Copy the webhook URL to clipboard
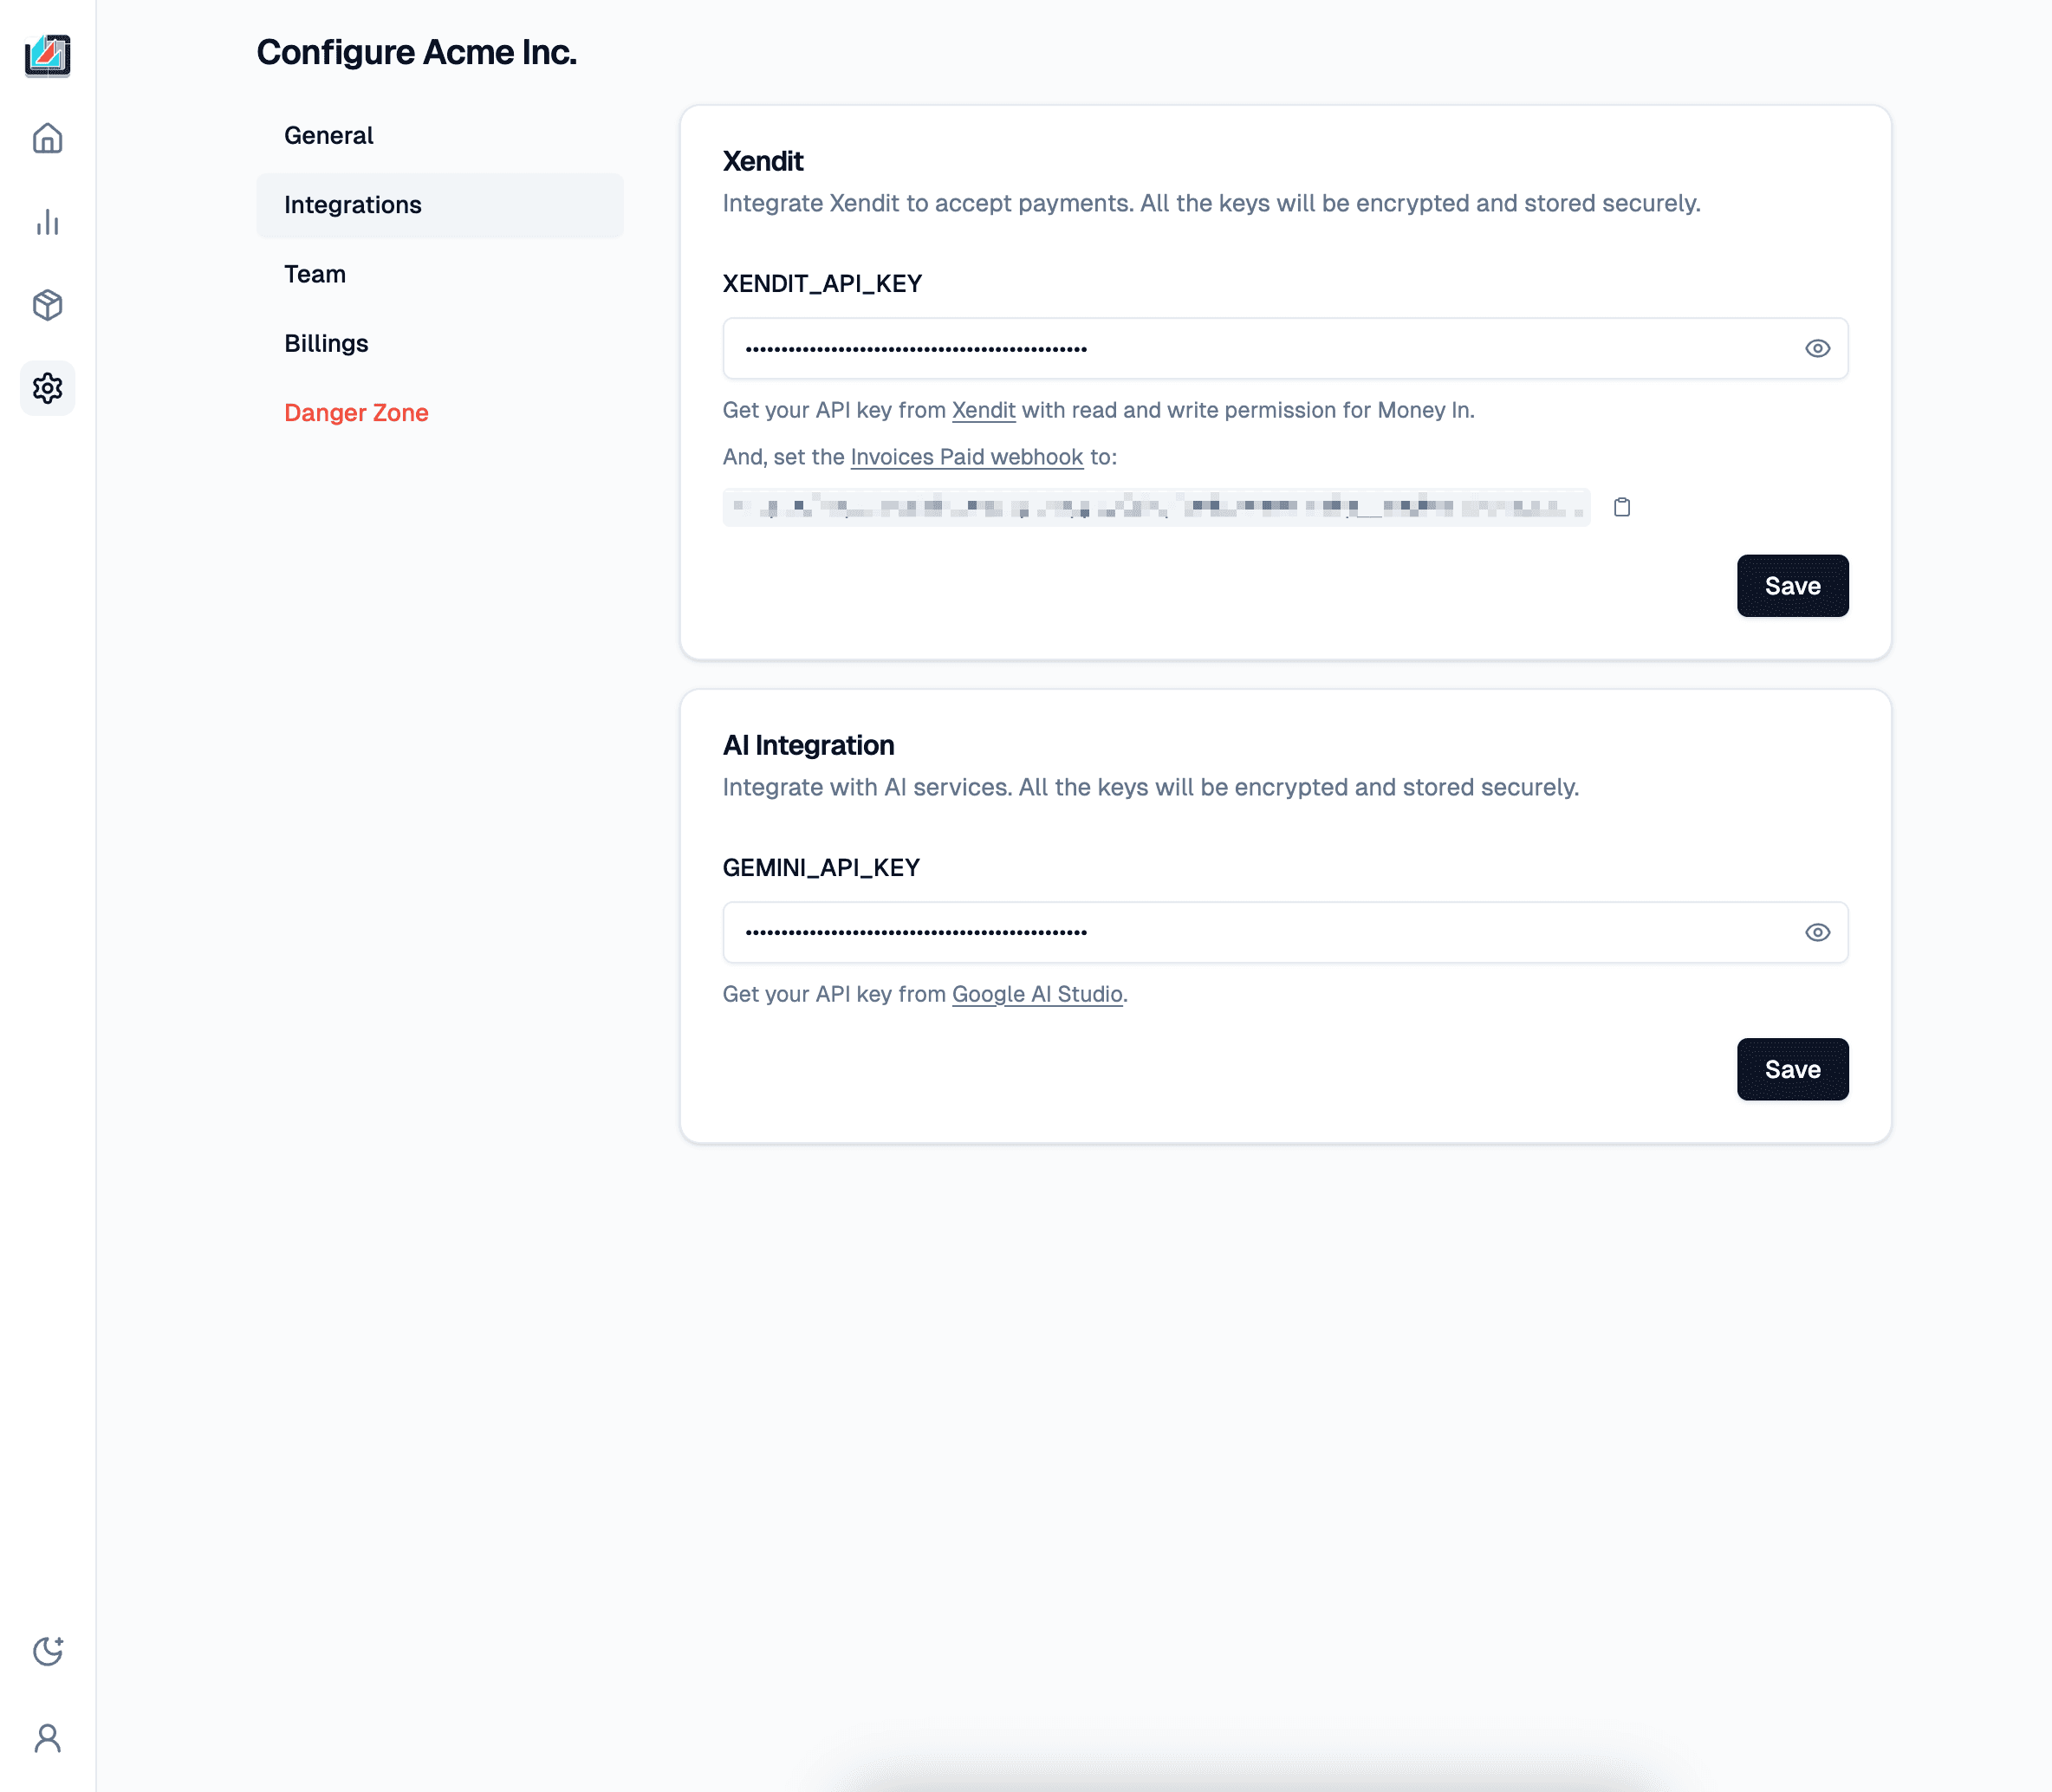2052x1792 pixels. pos(1622,507)
